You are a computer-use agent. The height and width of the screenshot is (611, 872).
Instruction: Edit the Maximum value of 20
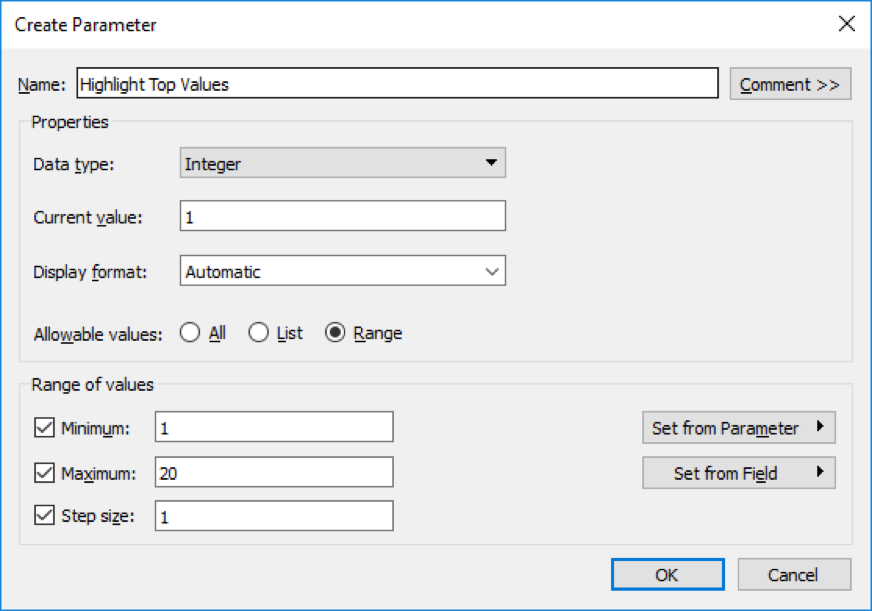[273, 471]
